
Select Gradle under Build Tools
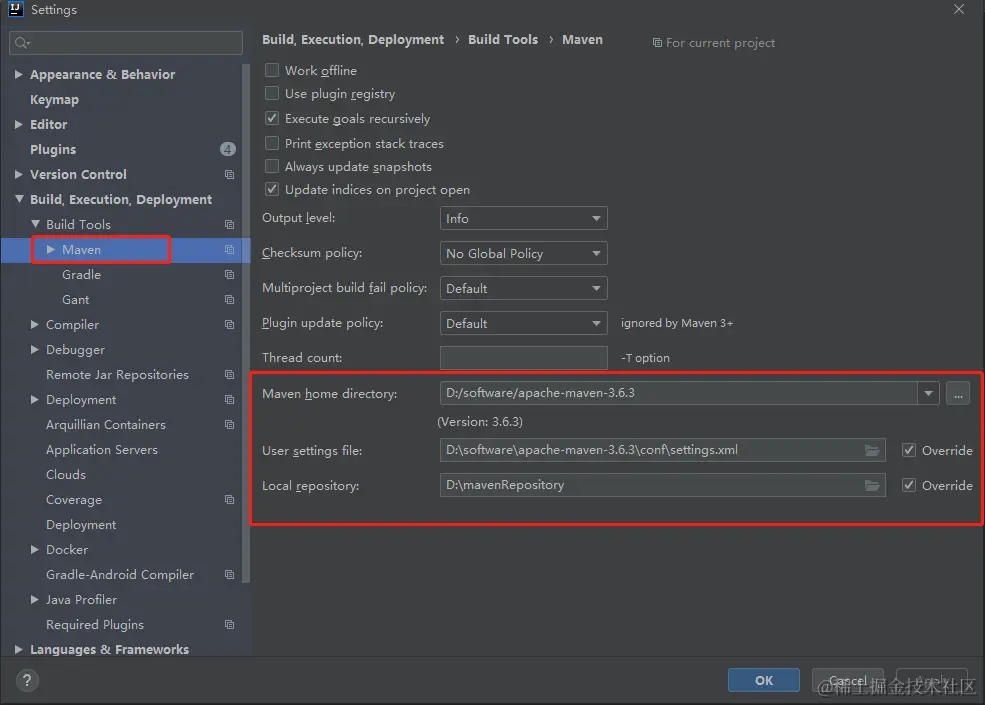tap(81, 275)
